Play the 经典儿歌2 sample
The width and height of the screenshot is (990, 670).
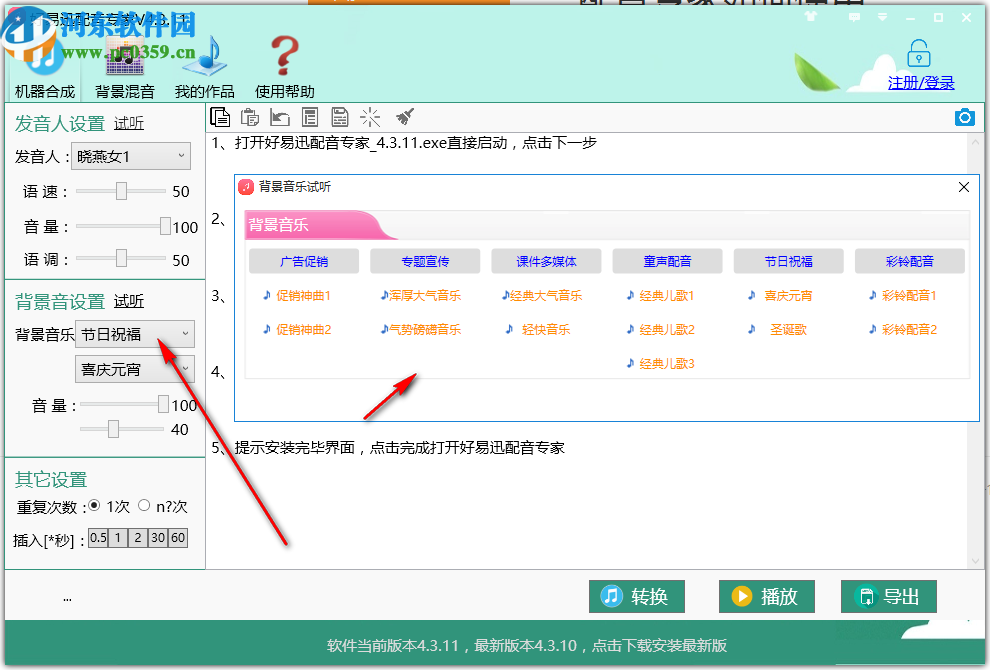pos(660,330)
